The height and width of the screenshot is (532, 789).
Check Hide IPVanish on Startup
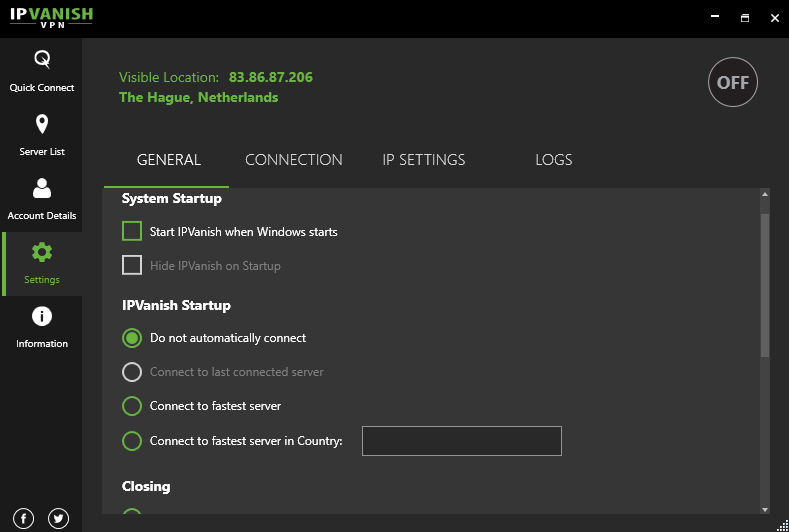point(132,265)
